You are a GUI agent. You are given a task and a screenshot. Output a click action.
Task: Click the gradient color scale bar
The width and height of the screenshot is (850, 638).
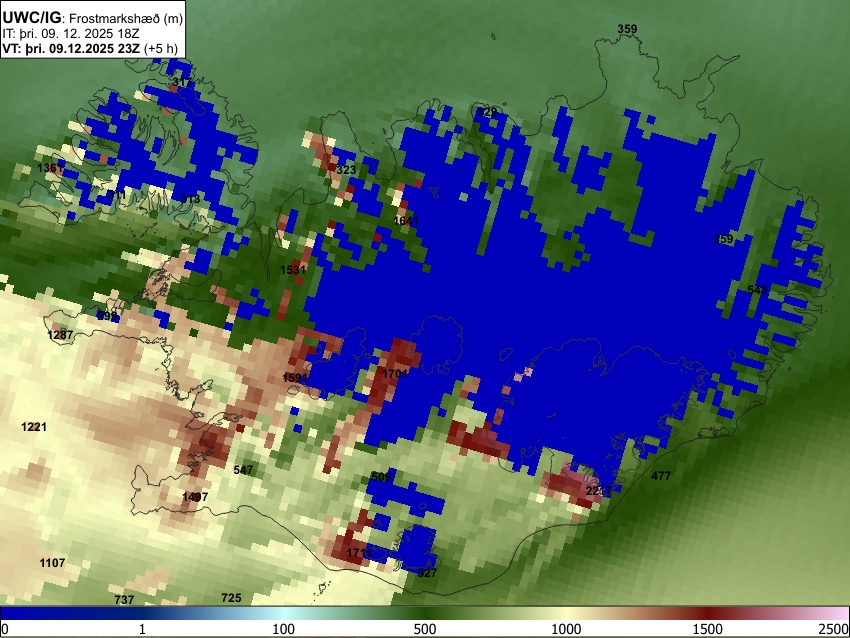pyautogui.click(x=425, y=614)
